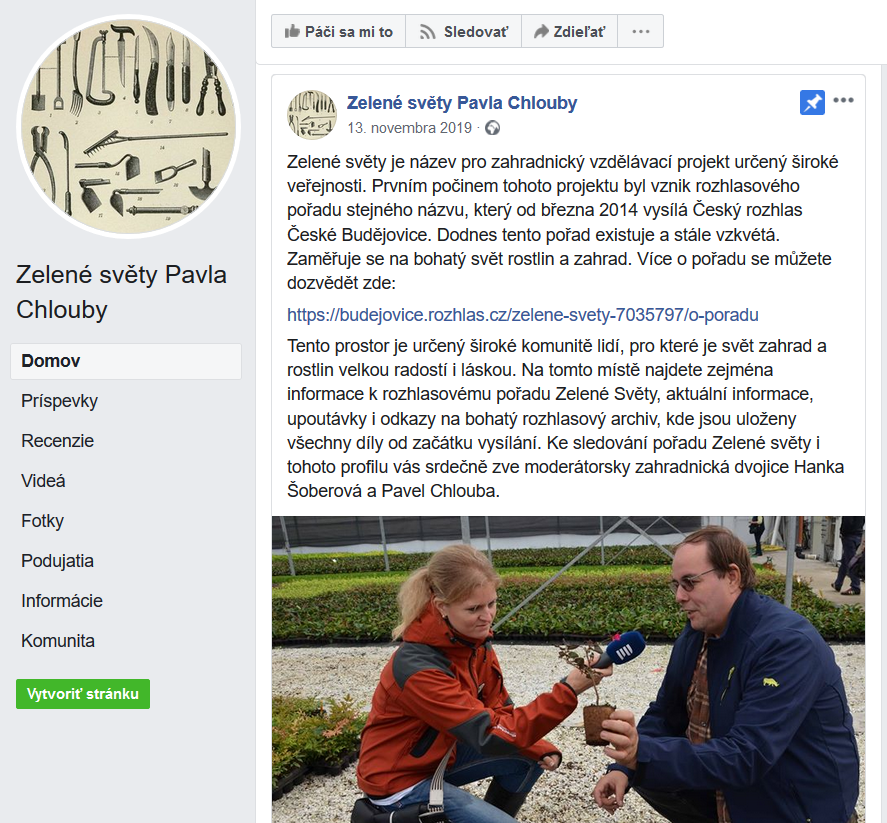Go to Informácie page section
The image size is (887, 823).
[x=62, y=601]
